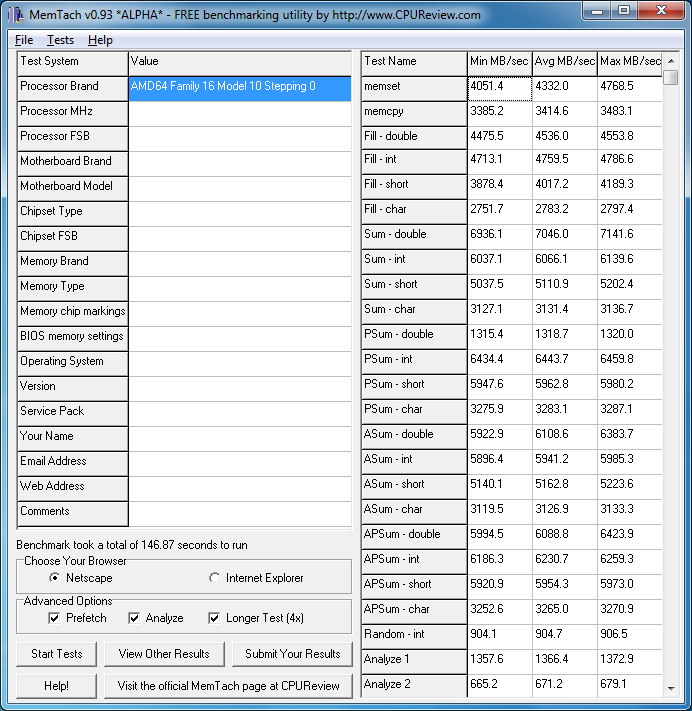Screen dimensions: 692x711
Task: Click the Comments value field
Action: click(x=240, y=514)
